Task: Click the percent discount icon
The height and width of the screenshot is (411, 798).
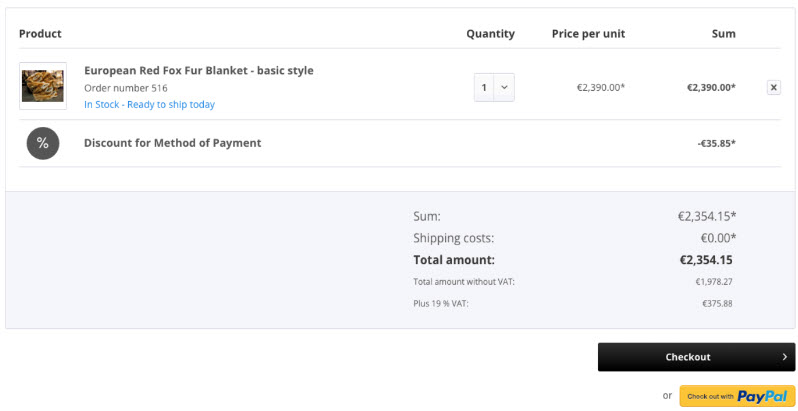Action: 43,143
